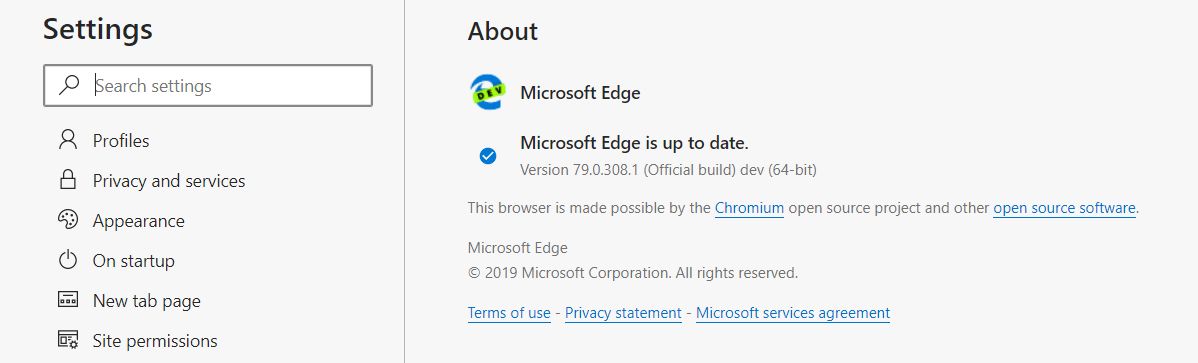Open the Chromium project link
The image size is (1198, 363).
click(750, 208)
